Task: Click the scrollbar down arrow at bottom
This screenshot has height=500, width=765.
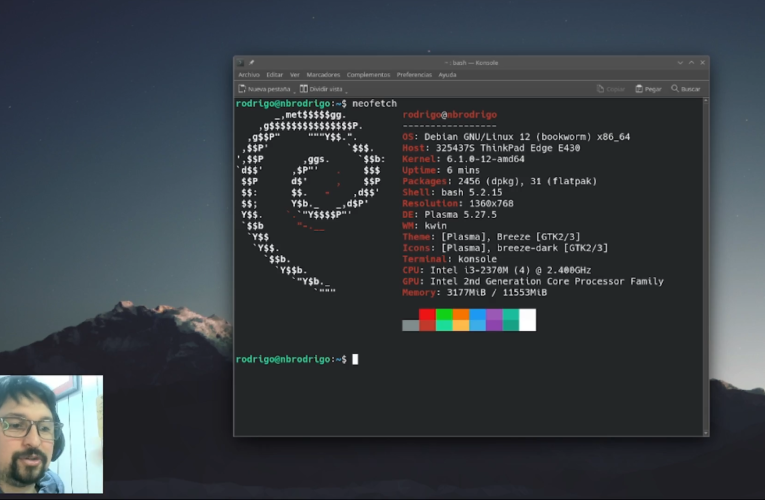Action: click(705, 433)
